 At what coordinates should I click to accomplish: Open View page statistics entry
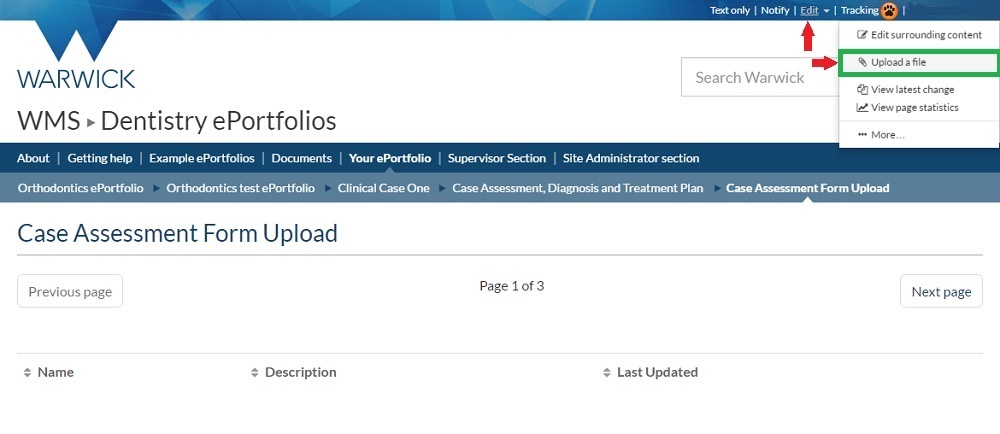tap(914, 108)
